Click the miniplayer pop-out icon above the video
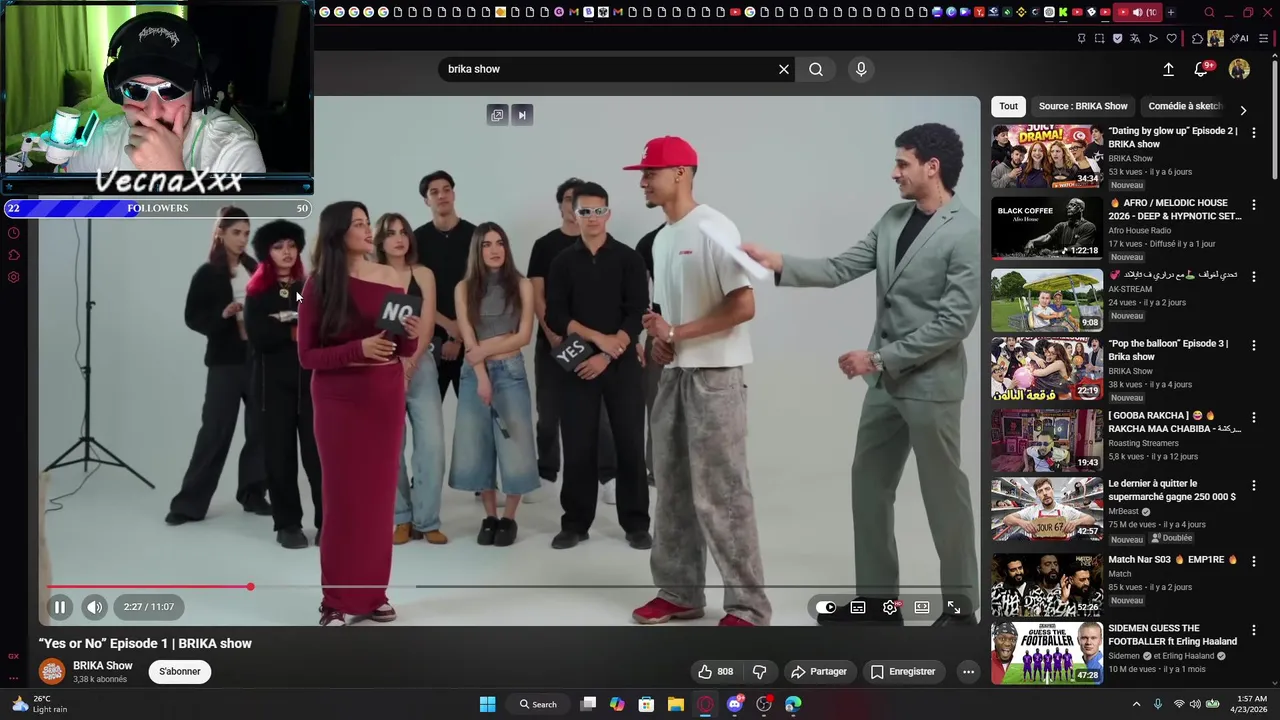 click(x=497, y=115)
